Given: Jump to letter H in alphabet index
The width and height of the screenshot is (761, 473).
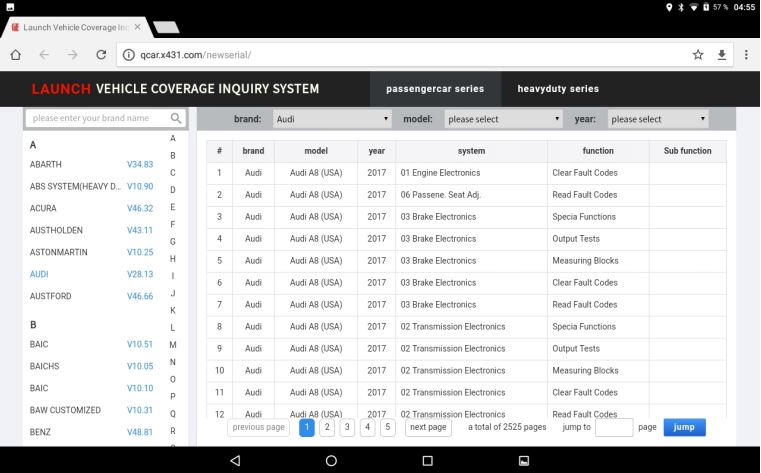Looking at the screenshot, I should click(x=173, y=259).
